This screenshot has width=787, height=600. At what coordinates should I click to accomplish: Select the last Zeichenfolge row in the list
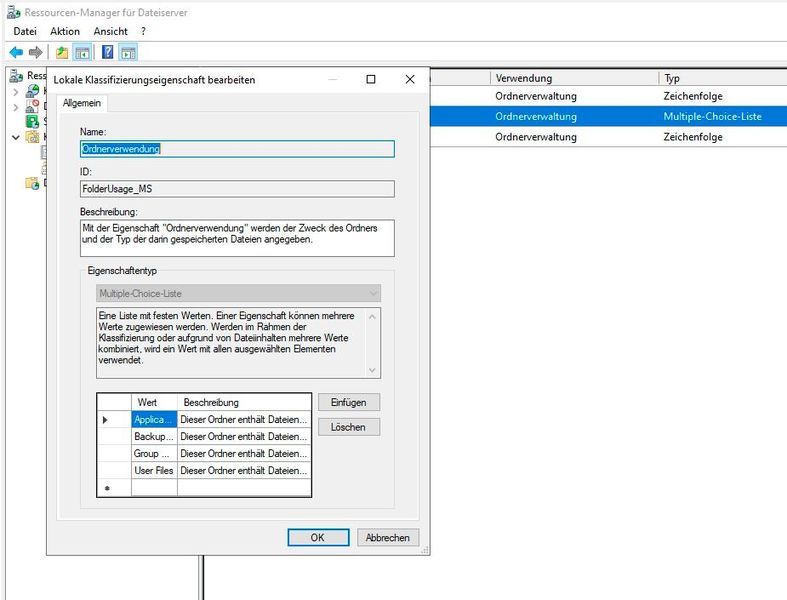click(608, 137)
